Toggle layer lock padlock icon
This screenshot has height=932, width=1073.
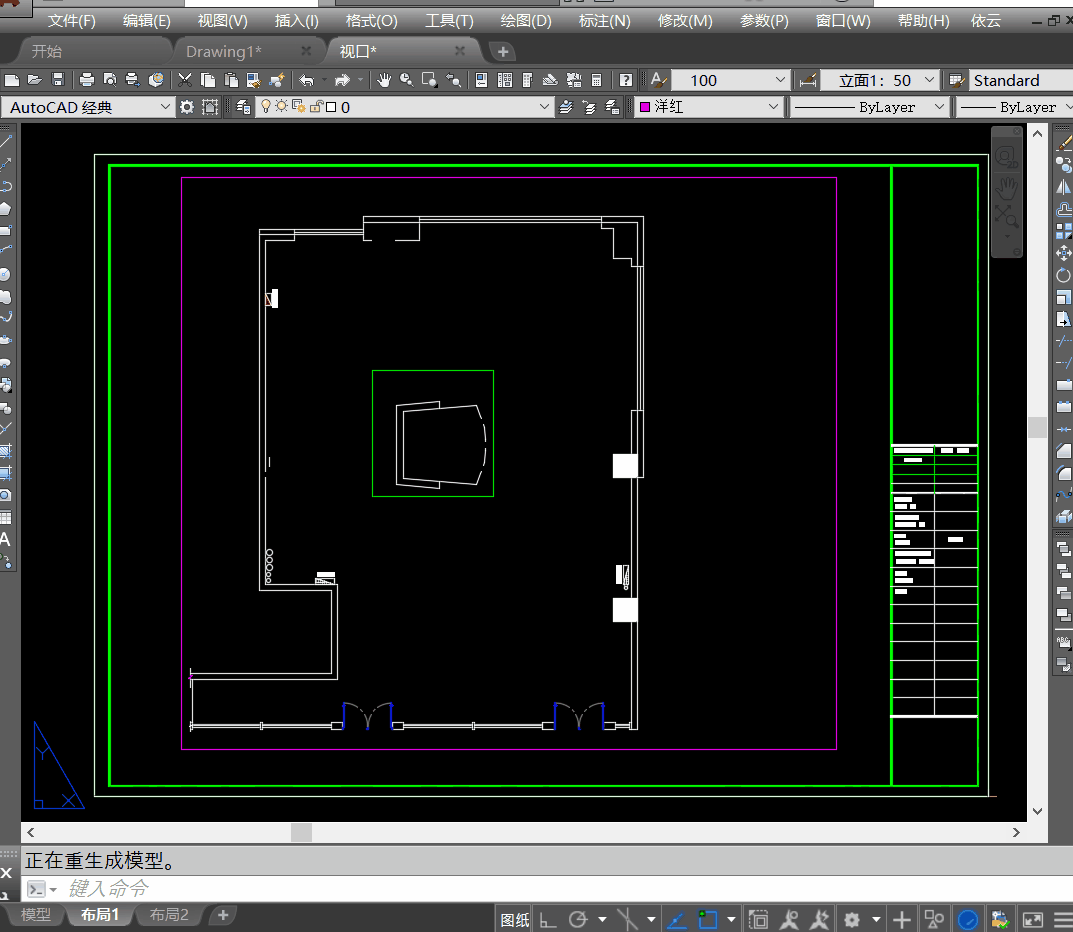pyautogui.click(x=316, y=107)
